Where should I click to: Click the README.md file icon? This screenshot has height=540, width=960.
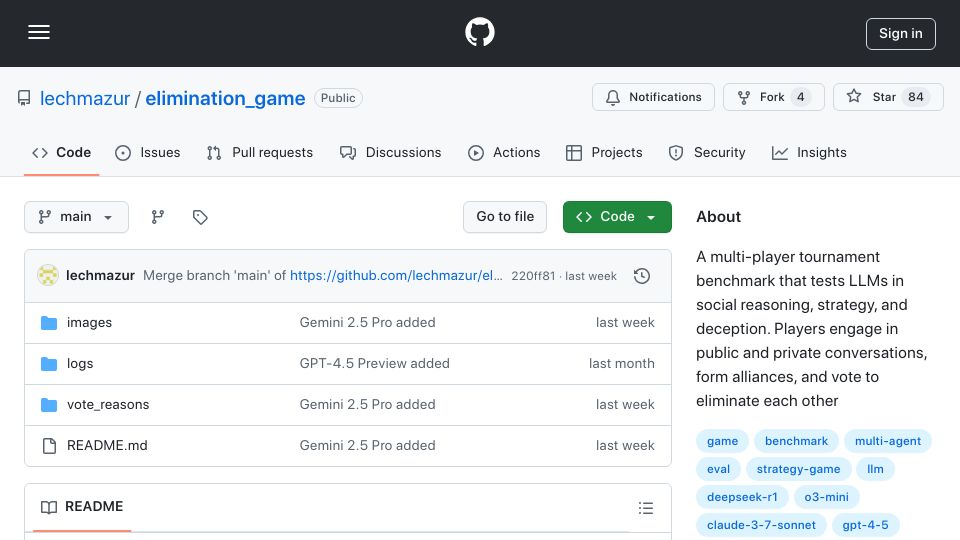click(49, 446)
